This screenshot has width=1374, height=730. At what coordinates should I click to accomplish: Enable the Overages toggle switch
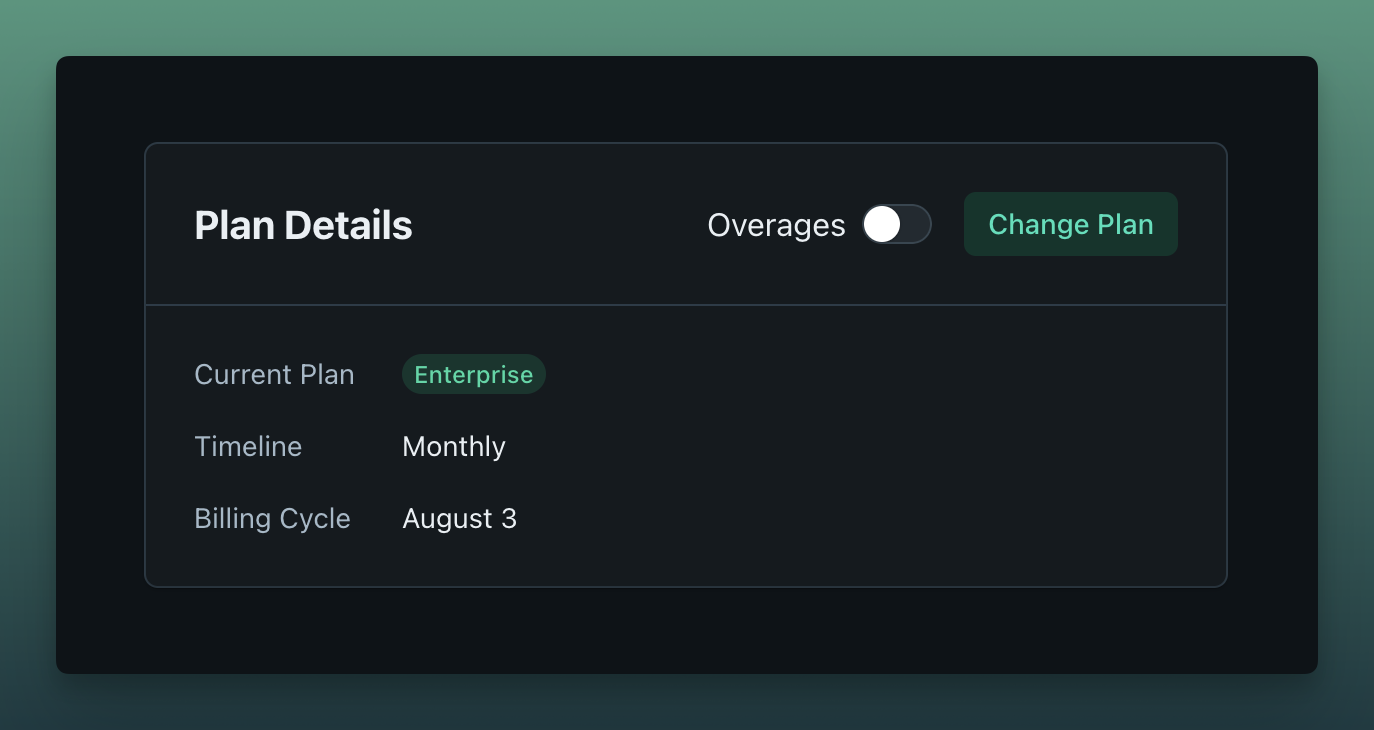click(x=897, y=225)
